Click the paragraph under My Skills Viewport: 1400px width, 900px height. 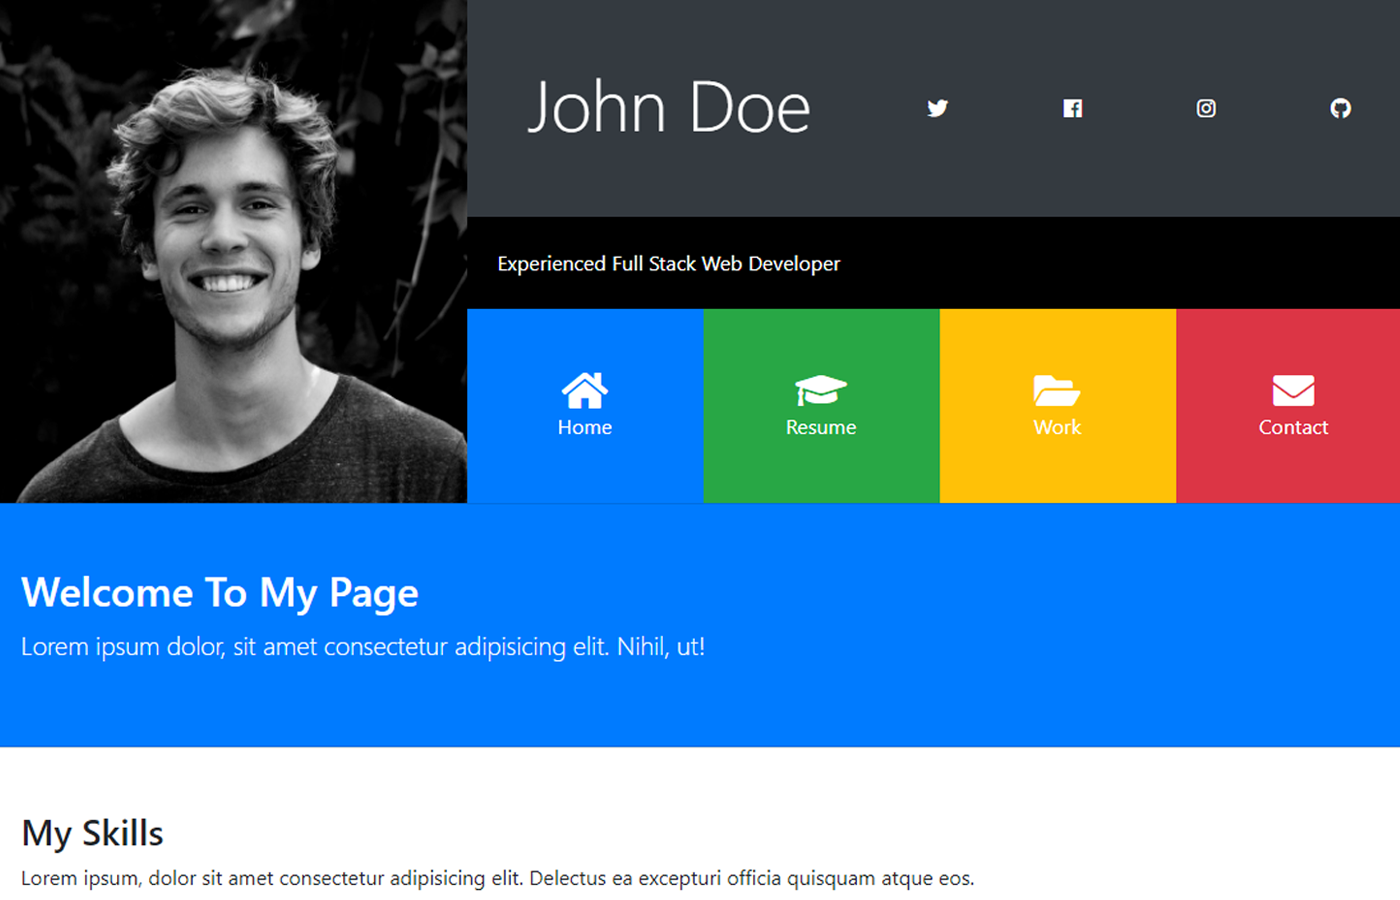[497, 878]
